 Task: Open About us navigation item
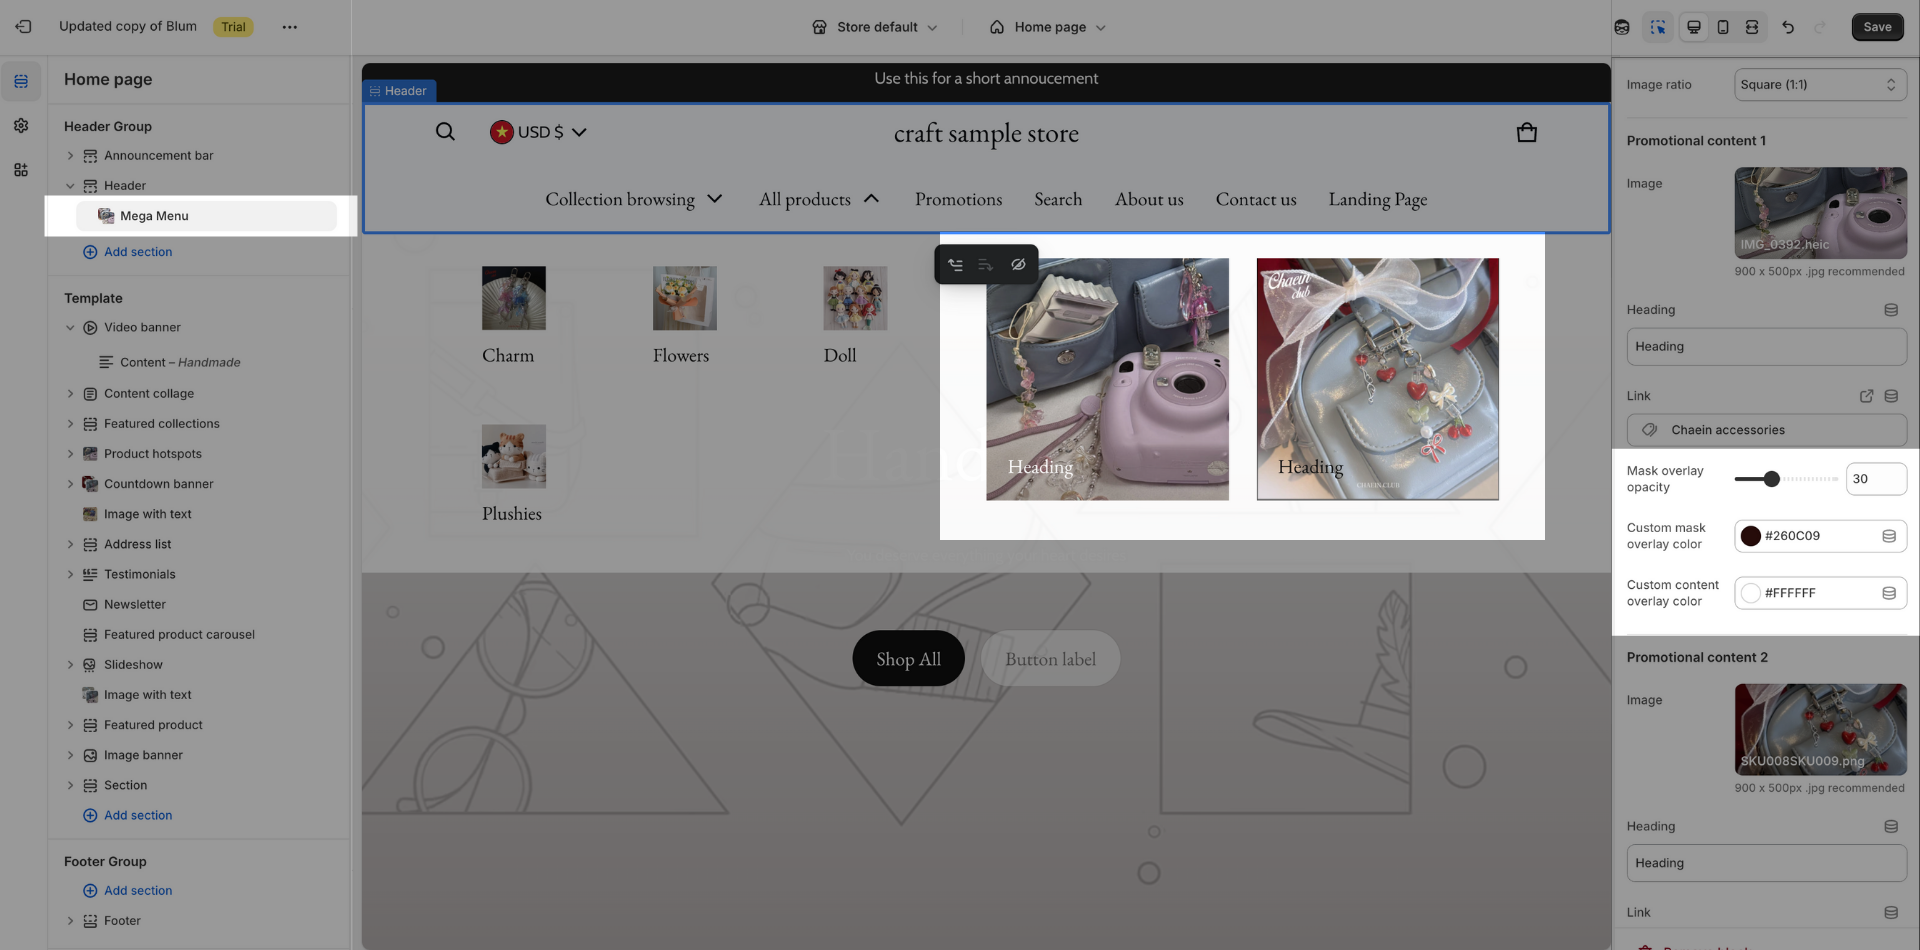tap(1149, 199)
